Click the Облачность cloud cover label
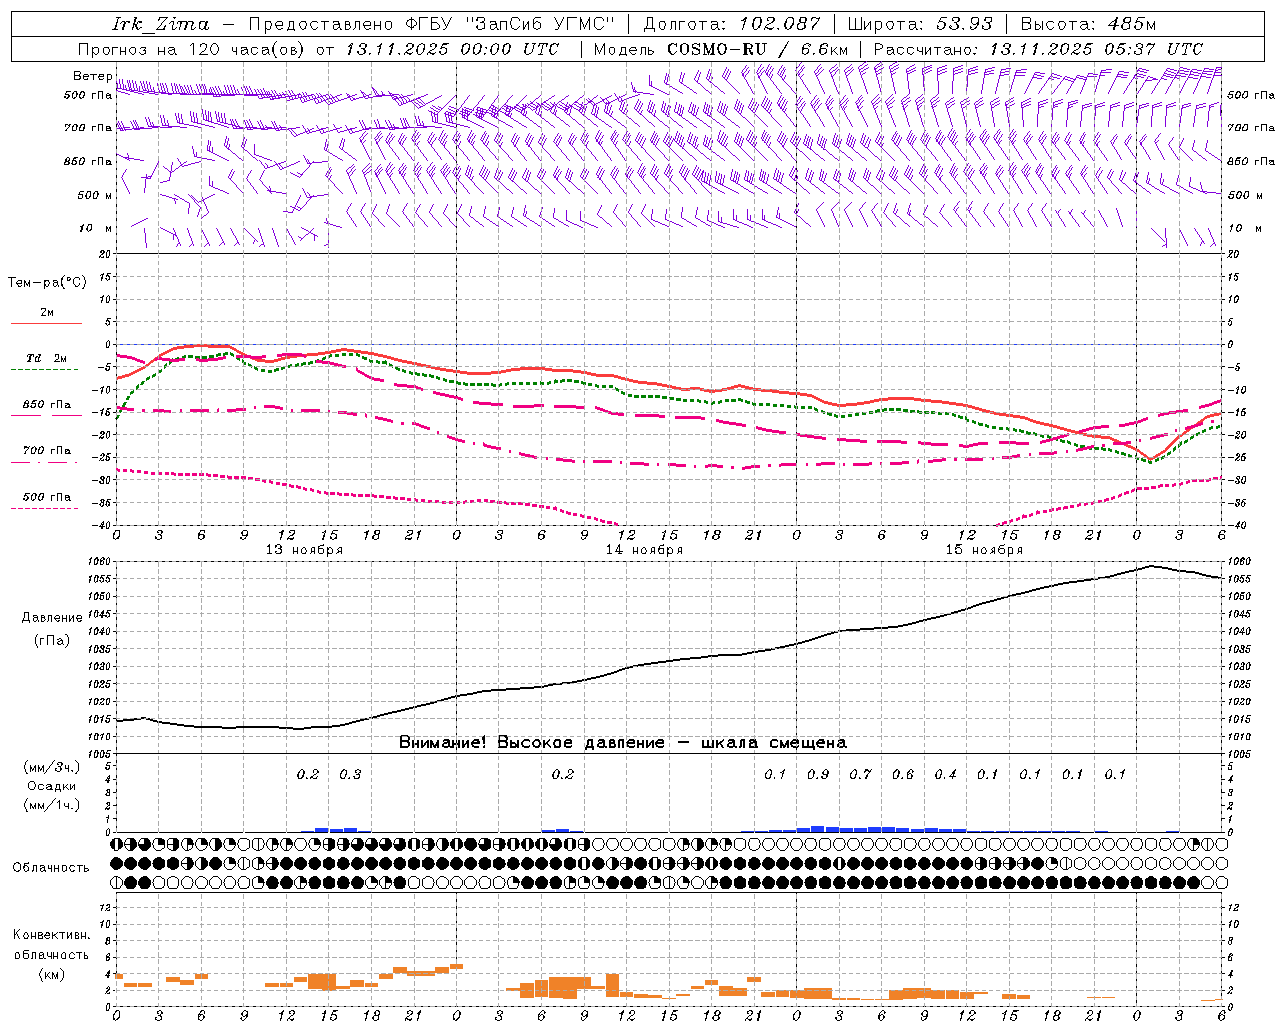This screenshot has height=1024, width=1280. pyautogui.click(x=51, y=868)
